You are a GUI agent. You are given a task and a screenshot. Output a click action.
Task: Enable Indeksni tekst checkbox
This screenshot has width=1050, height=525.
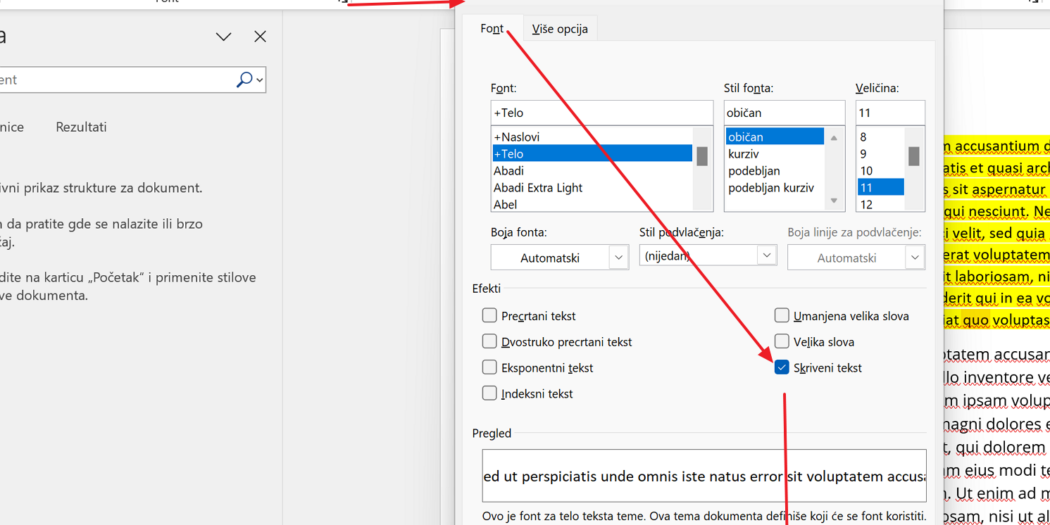490,394
